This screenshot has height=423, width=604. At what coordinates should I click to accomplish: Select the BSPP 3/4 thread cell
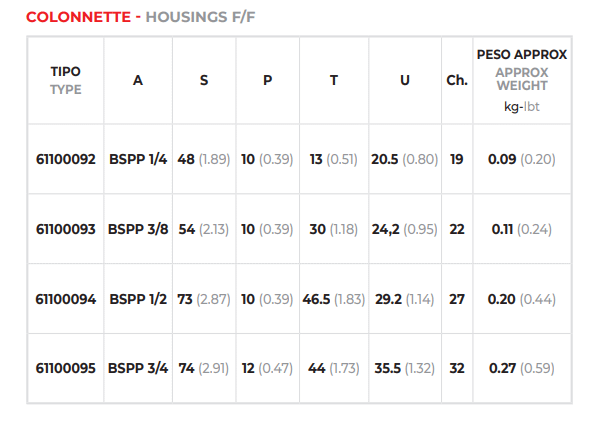pyautogui.click(x=138, y=368)
